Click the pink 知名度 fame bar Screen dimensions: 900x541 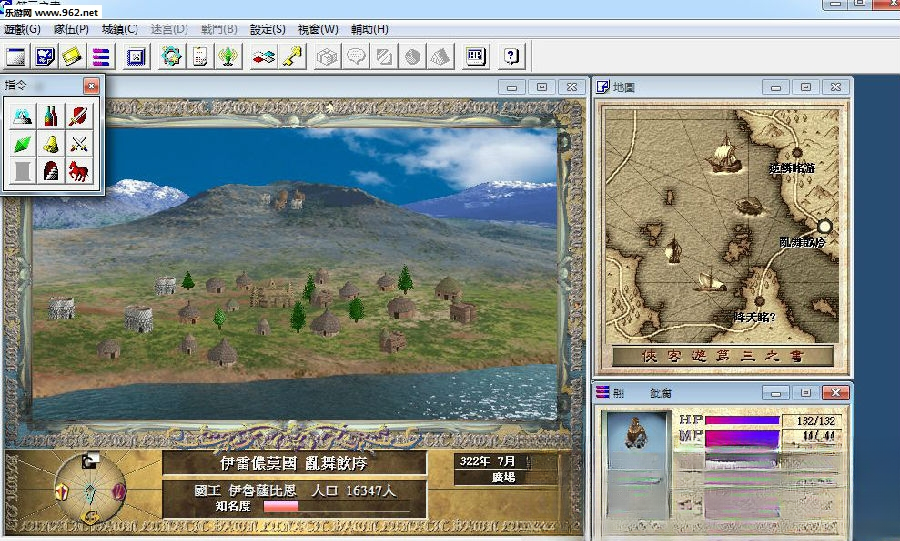281,506
